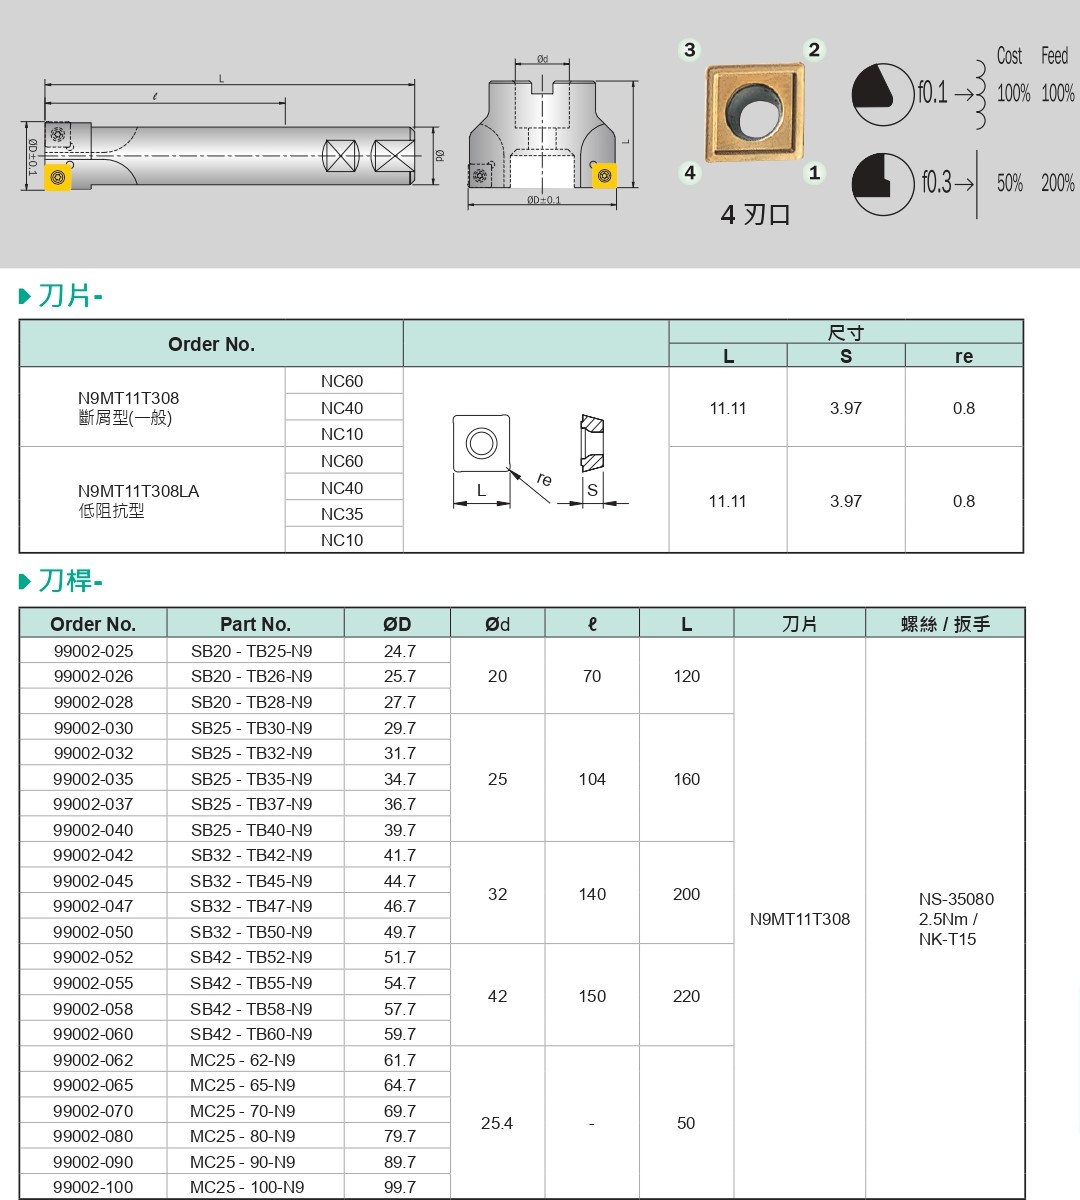Click the '50%' cost value
This screenshot has width=1080, height=1200.
[1009, 183]
